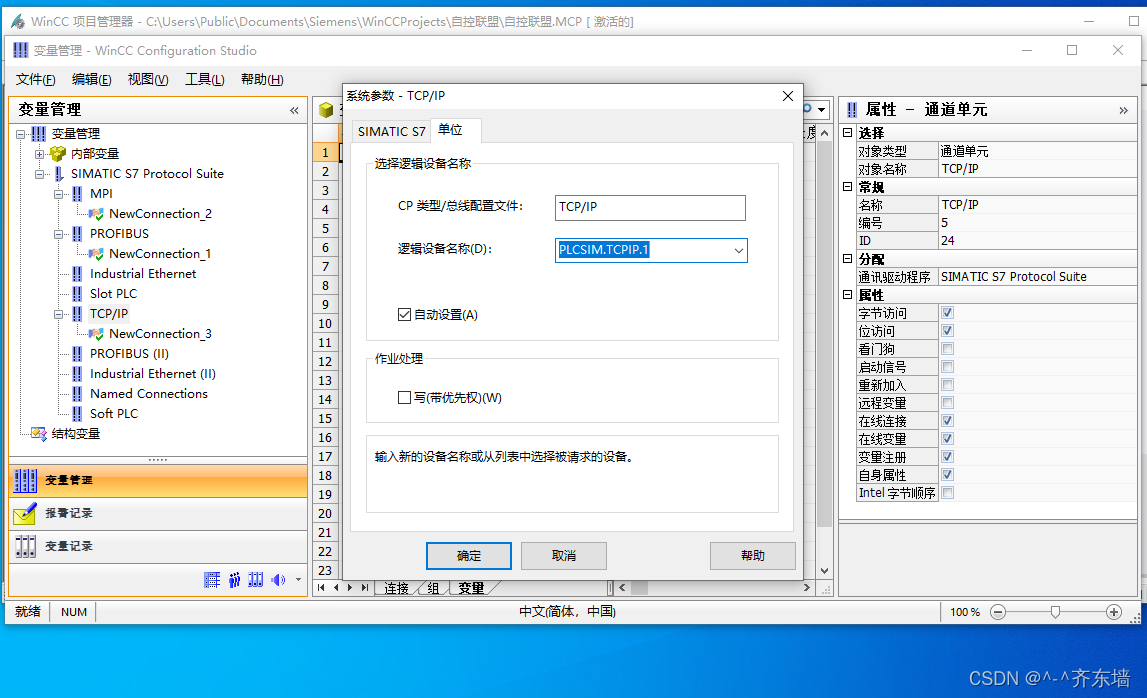Click the zoom slider handle
The image size is (1147, 698).
pyautogui.click(x=1055, y=612)
